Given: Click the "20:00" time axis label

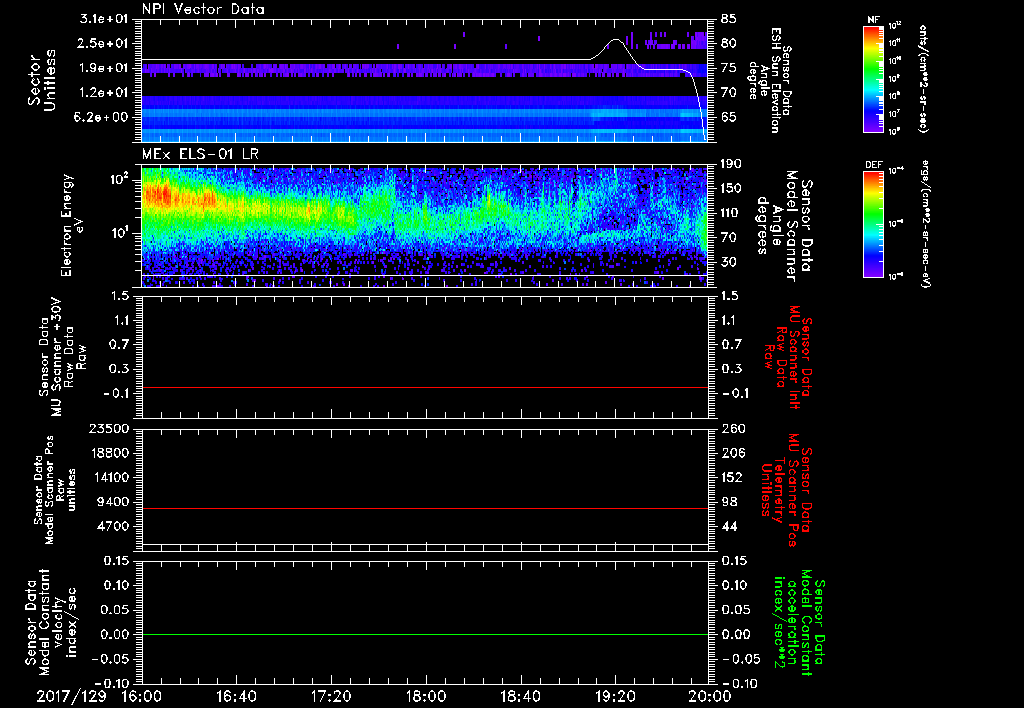Looking at the screenshot, I should [709, 696].
